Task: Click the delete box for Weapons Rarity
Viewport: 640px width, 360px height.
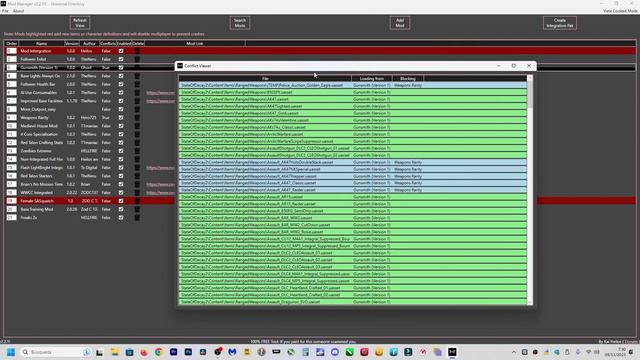Action: [x=137, y=118]
